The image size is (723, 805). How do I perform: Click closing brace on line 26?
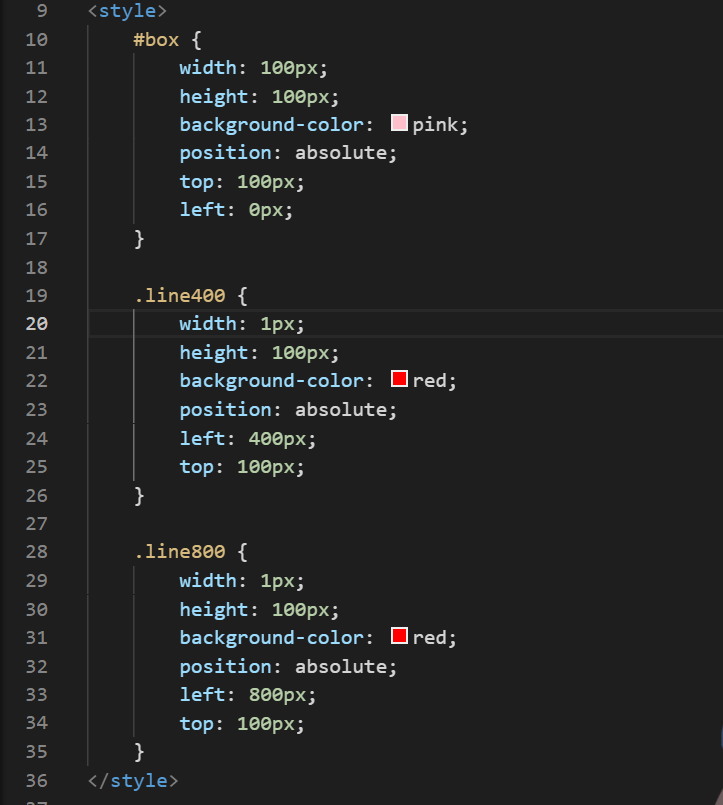pos(139,496)
